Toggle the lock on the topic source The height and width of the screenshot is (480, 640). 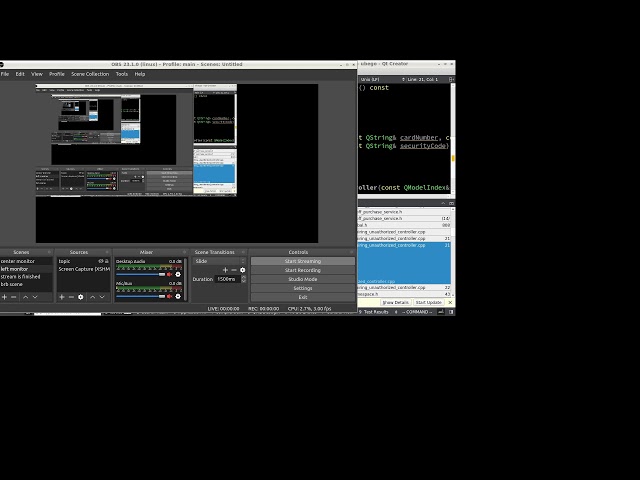click(x=107, y=261)
